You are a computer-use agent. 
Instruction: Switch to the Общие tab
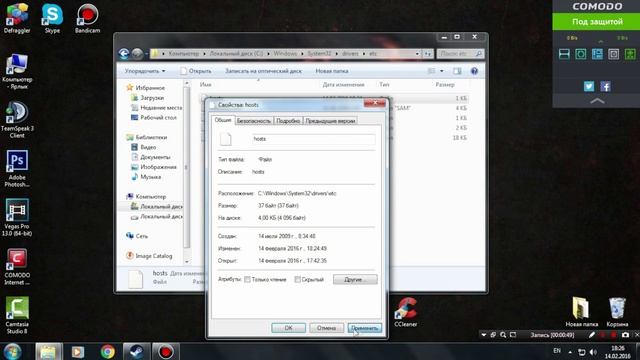pyautogui.click(x=223, y=120)
